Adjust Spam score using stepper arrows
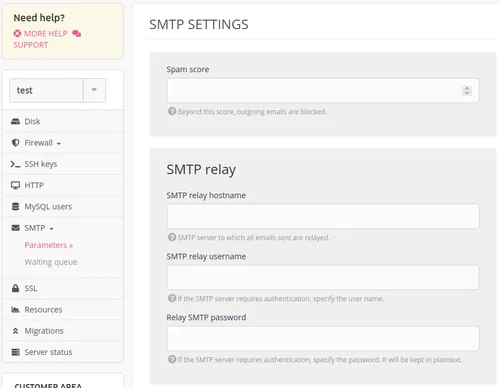The image size is (500, 388). pyautogui.click(x=467, y=90)
